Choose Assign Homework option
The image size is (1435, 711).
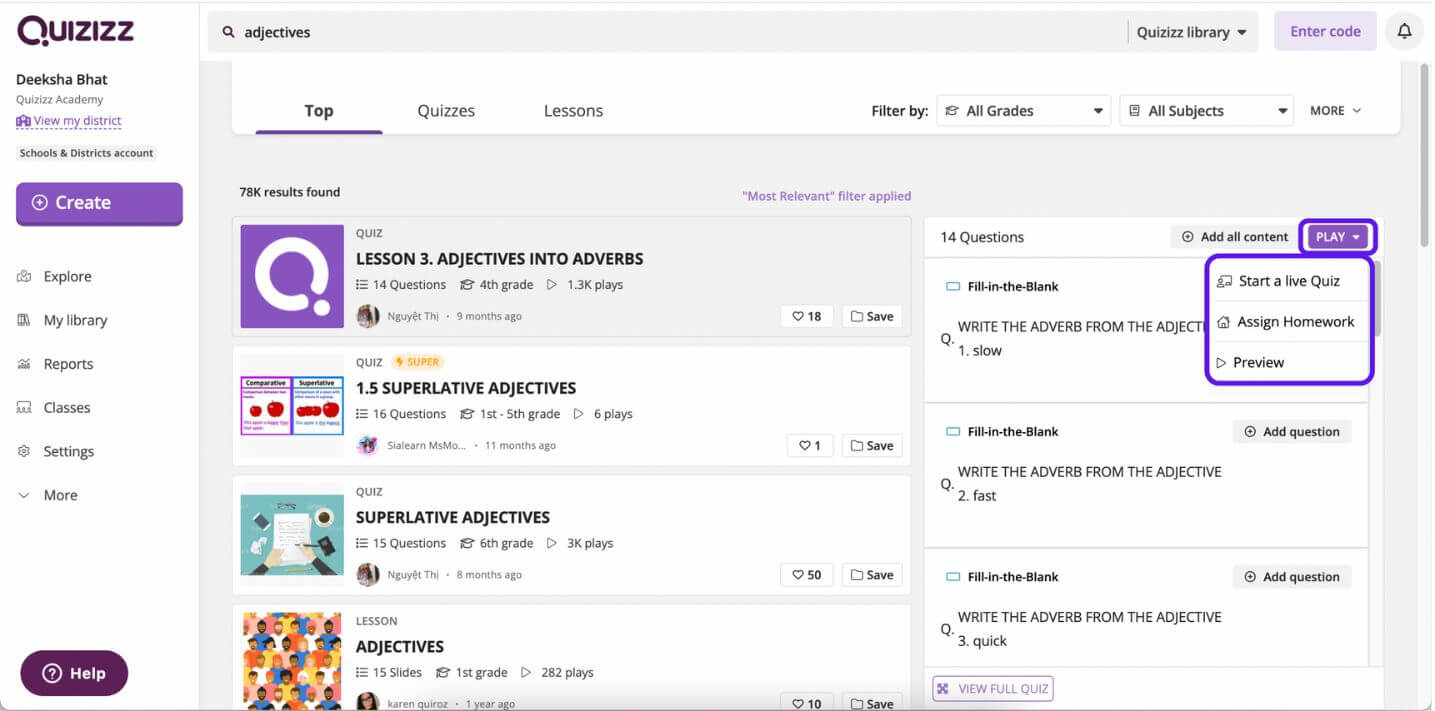click(1288, 322)
